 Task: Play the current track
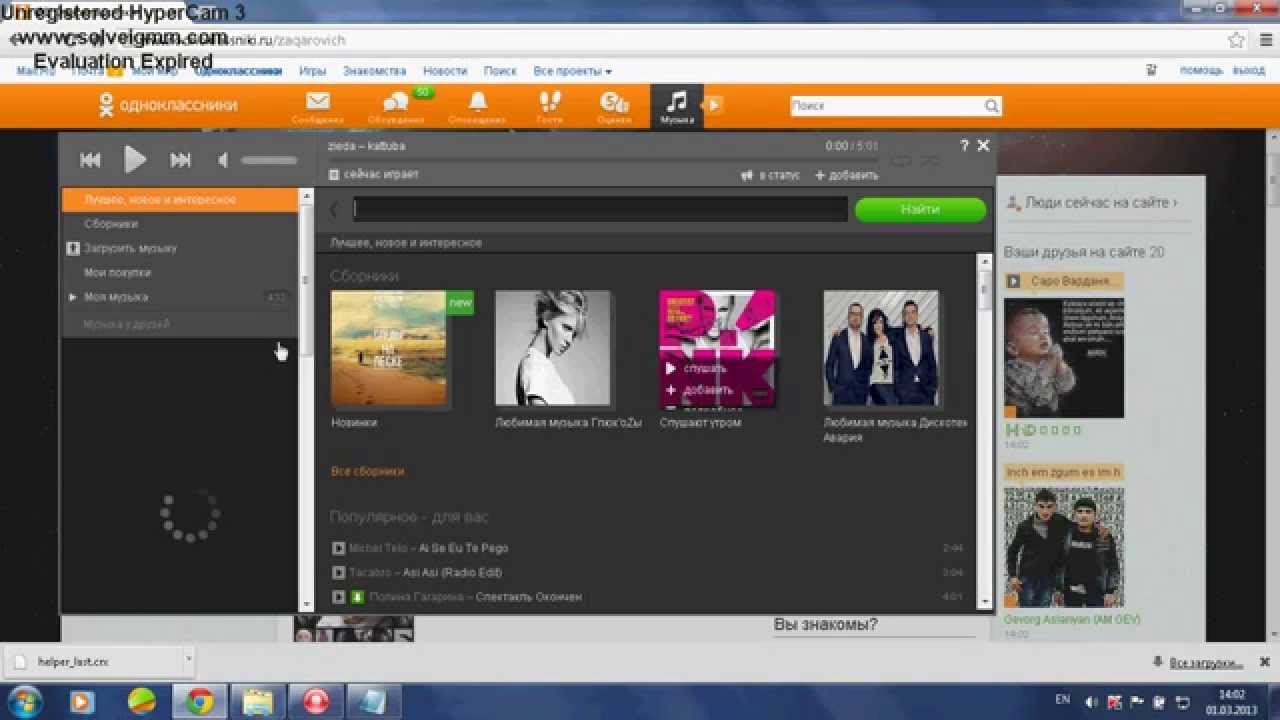tap(135, 159)
